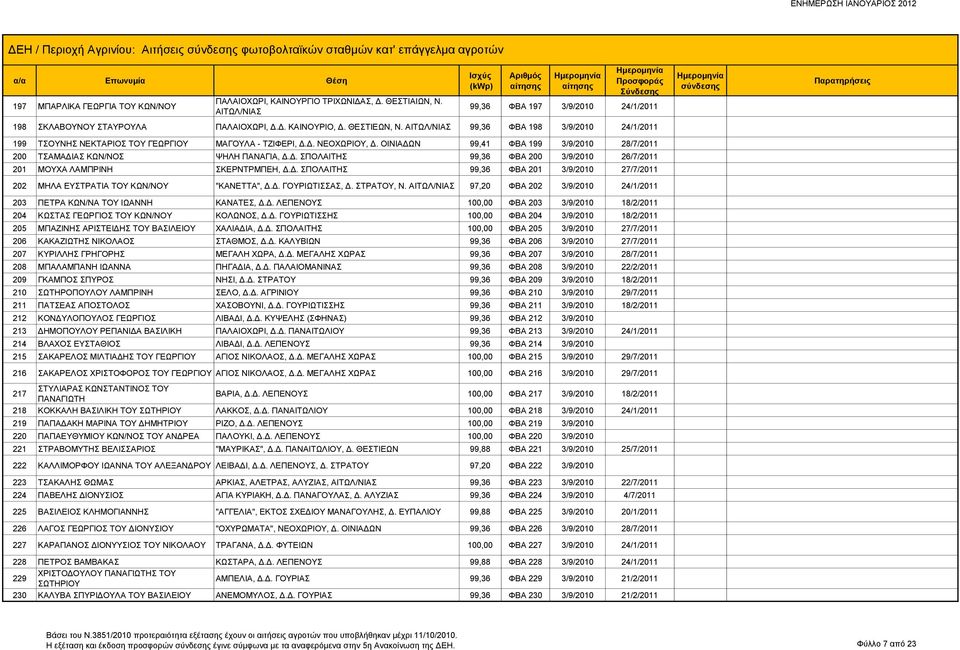Select name 'ΚΑΛΥΒΑ ΣΠΥΡΙΔΟΥΛΑ ΤΟΥ ΒΑΣΙΛΕΙΟΥ'
Screen dimensions: 960x650
click(114, 596)
